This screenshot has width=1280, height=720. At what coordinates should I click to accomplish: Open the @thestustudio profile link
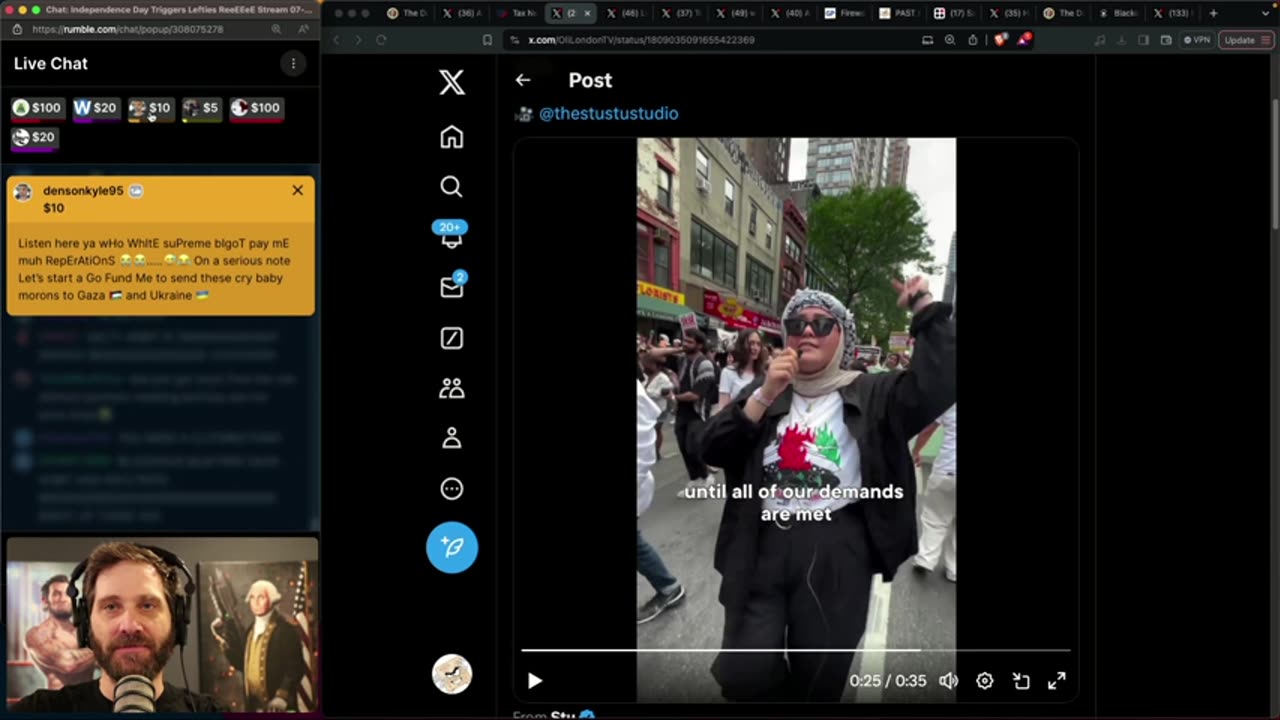(608, 114)
